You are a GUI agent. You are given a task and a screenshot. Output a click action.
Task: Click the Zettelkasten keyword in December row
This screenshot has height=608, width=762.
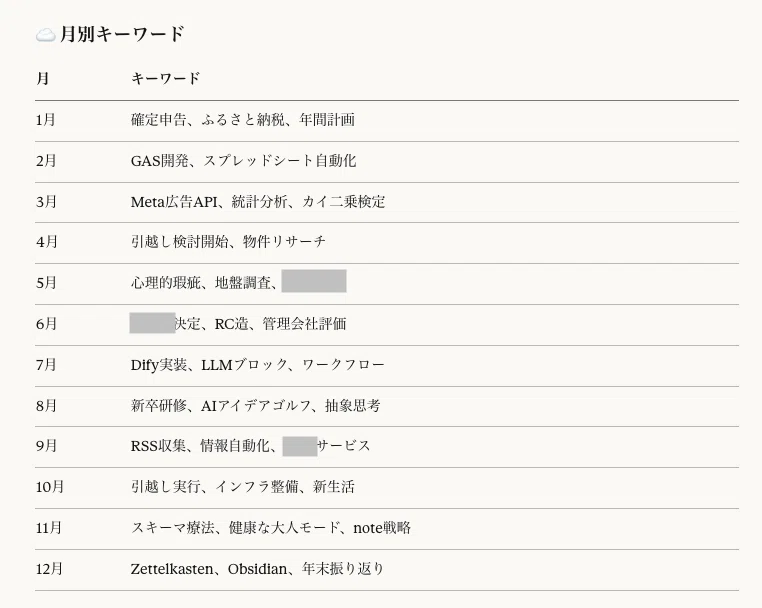click(172, 569)
